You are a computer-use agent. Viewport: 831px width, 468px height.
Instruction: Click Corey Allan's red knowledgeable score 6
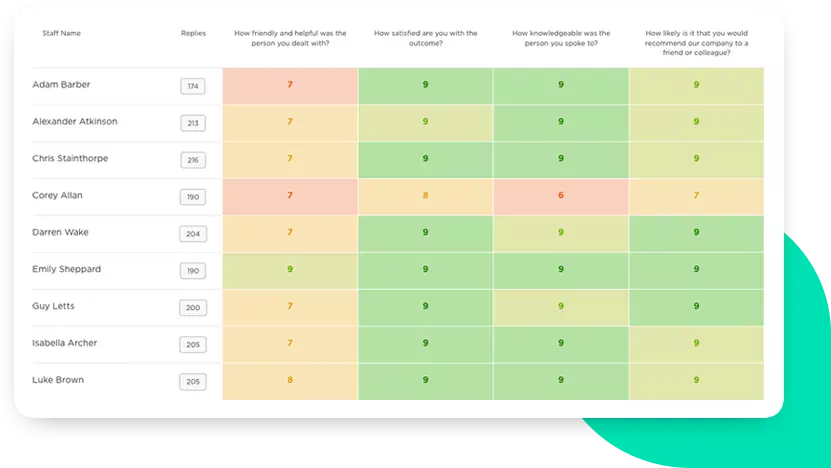[561, 197]
